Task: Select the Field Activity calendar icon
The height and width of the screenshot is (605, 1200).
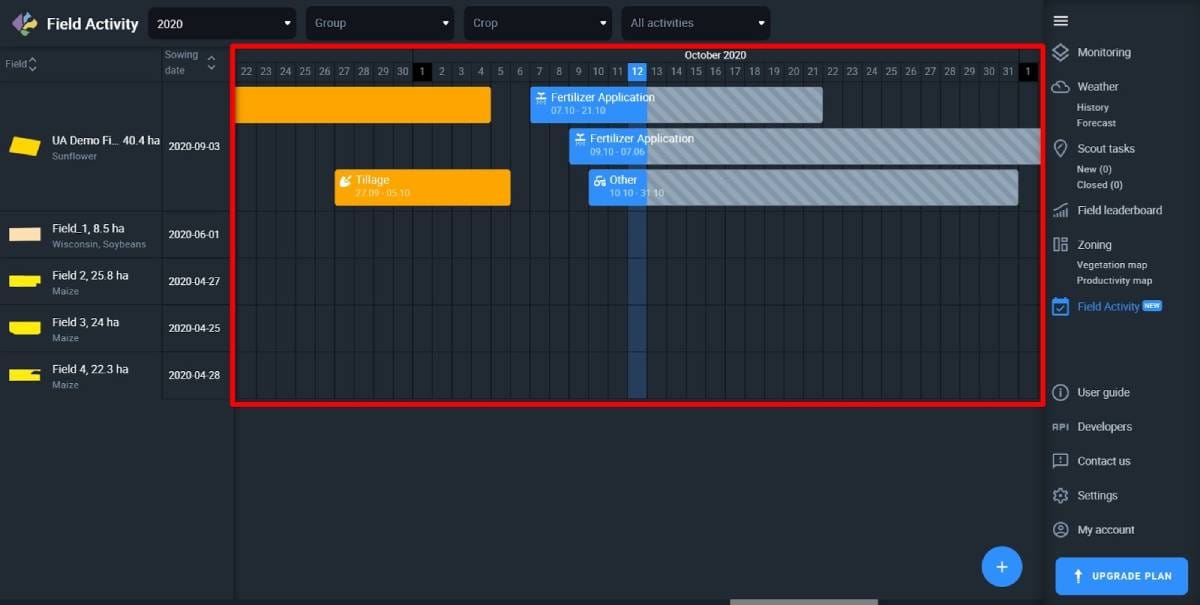Action: (1060, 306)
